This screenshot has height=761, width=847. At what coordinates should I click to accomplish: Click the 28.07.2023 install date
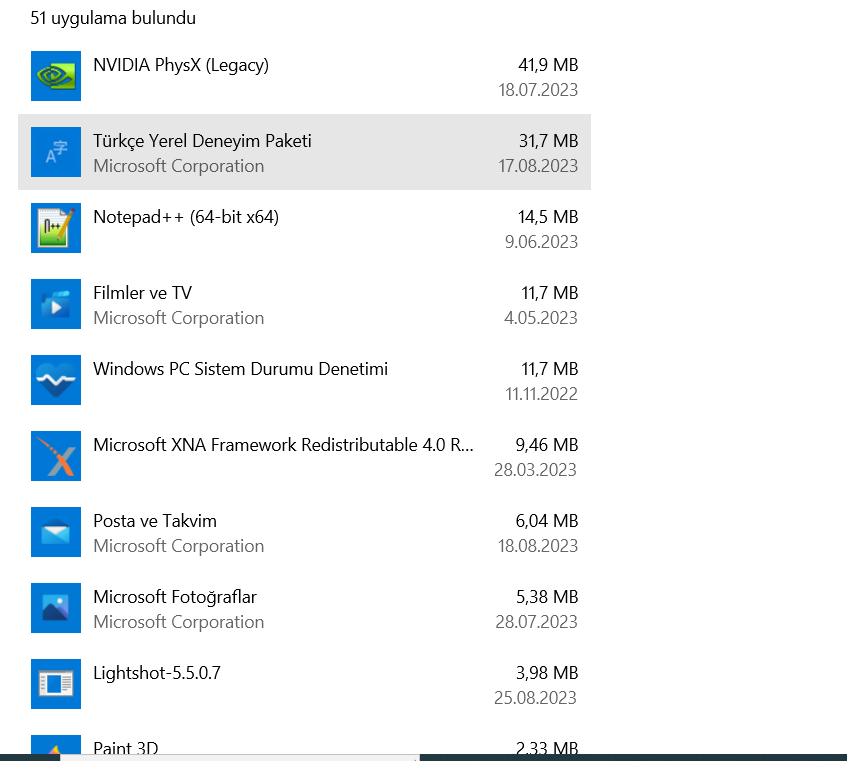536,622
